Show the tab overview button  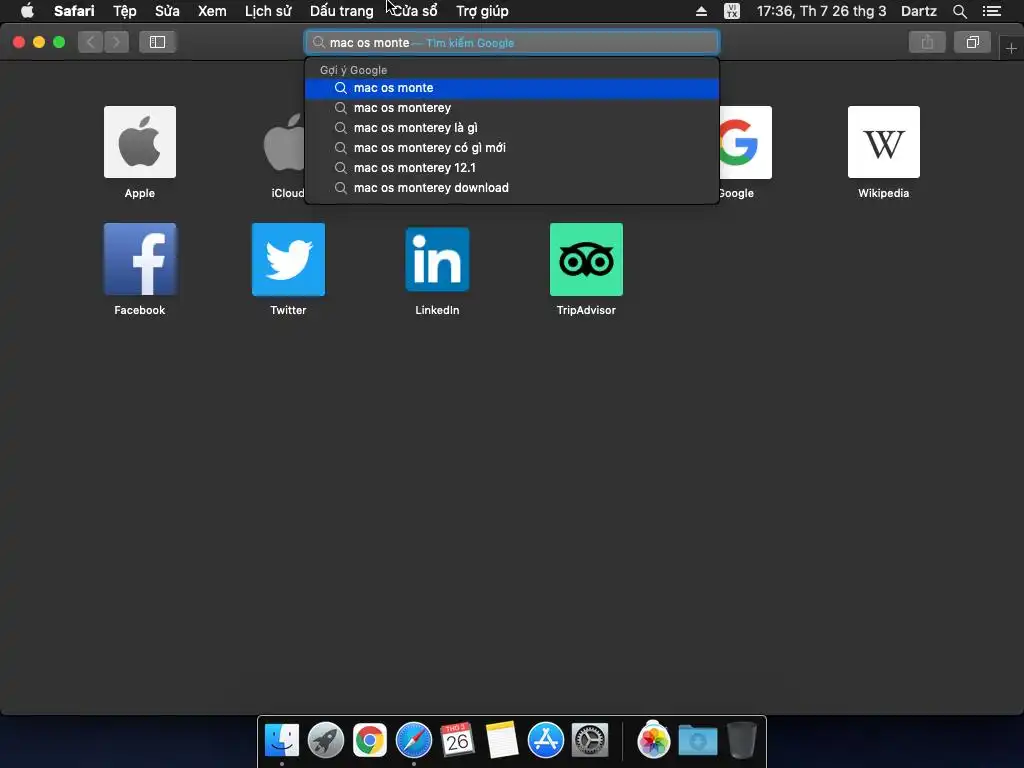tap(972, 42)
